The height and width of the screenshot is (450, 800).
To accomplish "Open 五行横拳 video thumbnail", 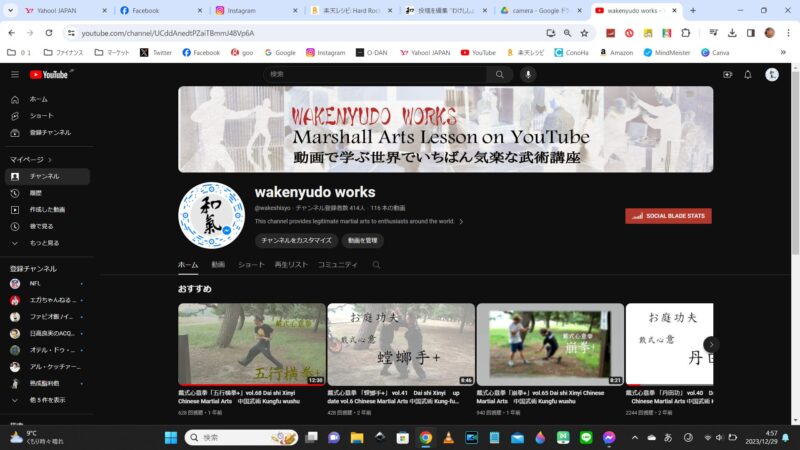I will pos(252,344).
